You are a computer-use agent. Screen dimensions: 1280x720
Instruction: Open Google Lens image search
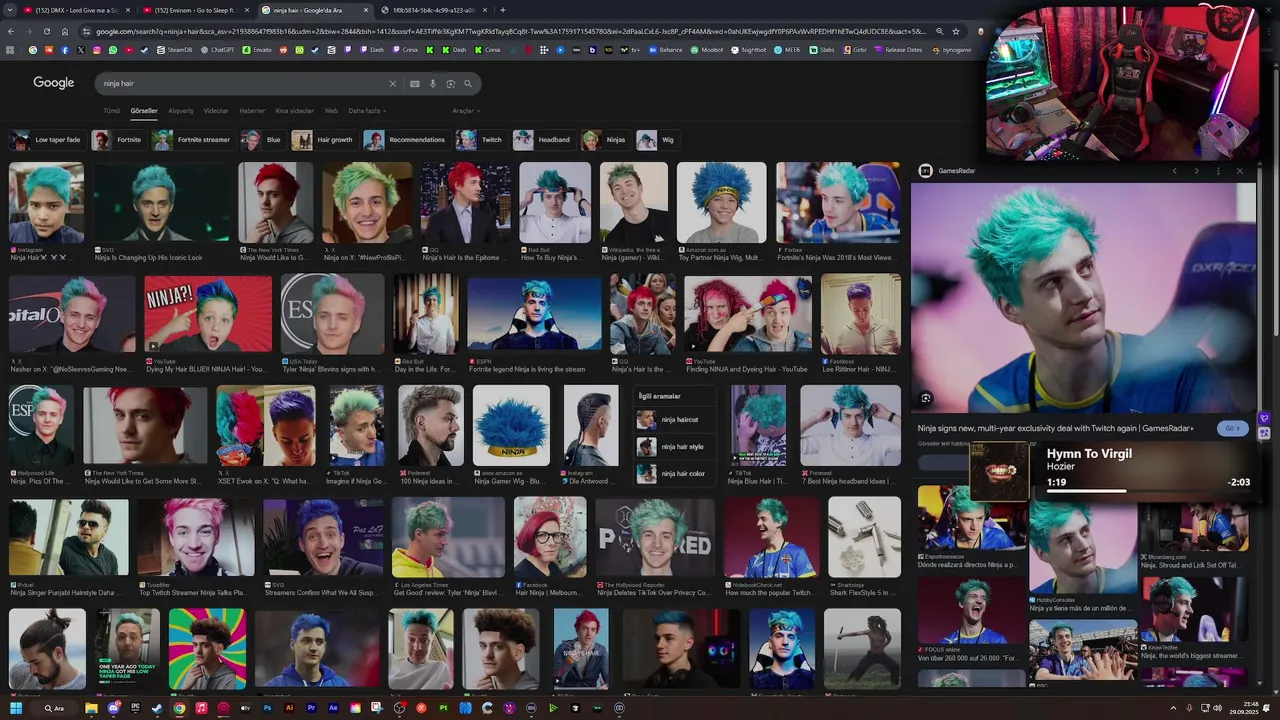[x=451, y=84]
